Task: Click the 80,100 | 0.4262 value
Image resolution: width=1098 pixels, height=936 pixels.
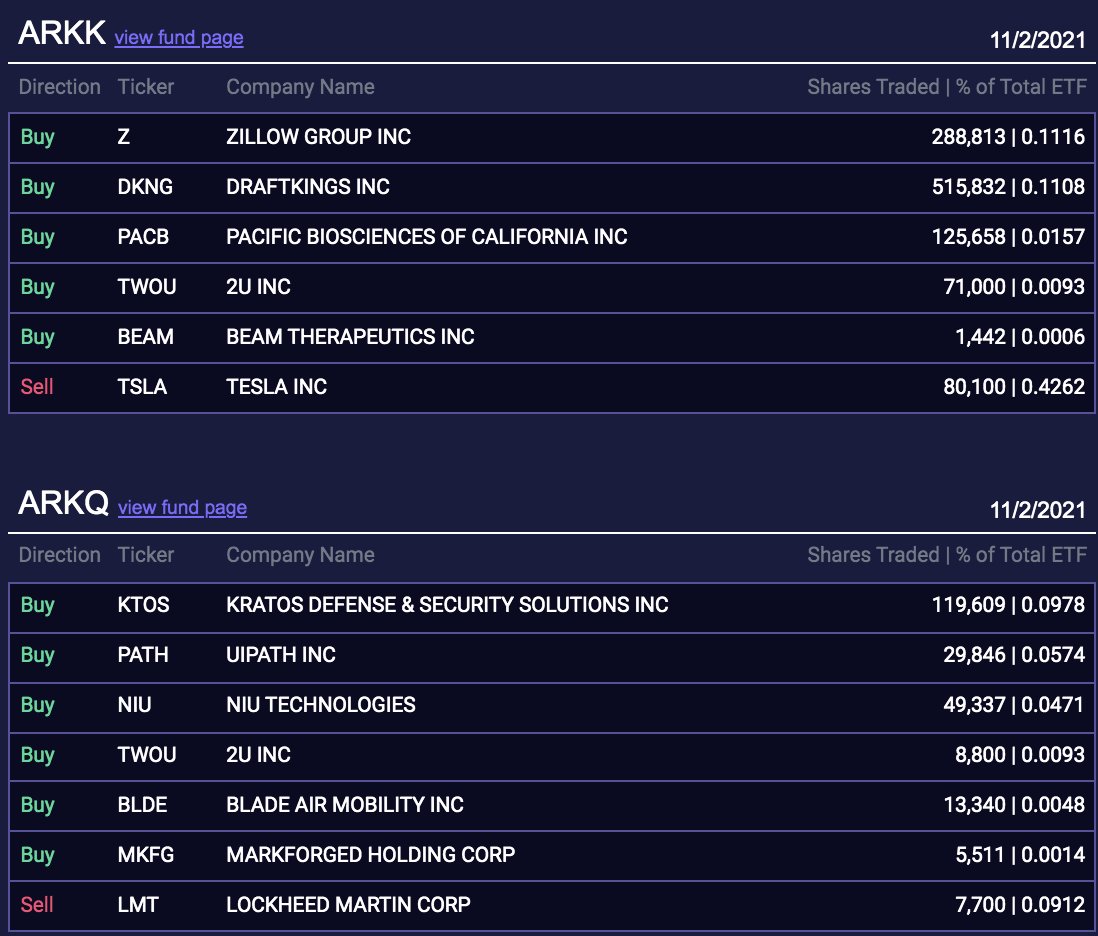Action: click(x=1014, y=386)
